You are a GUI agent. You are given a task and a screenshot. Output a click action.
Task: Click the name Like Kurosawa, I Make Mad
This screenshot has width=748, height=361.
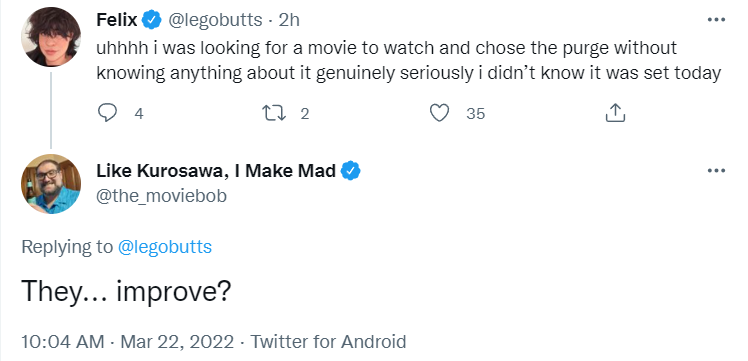click(x=216, y=171)
